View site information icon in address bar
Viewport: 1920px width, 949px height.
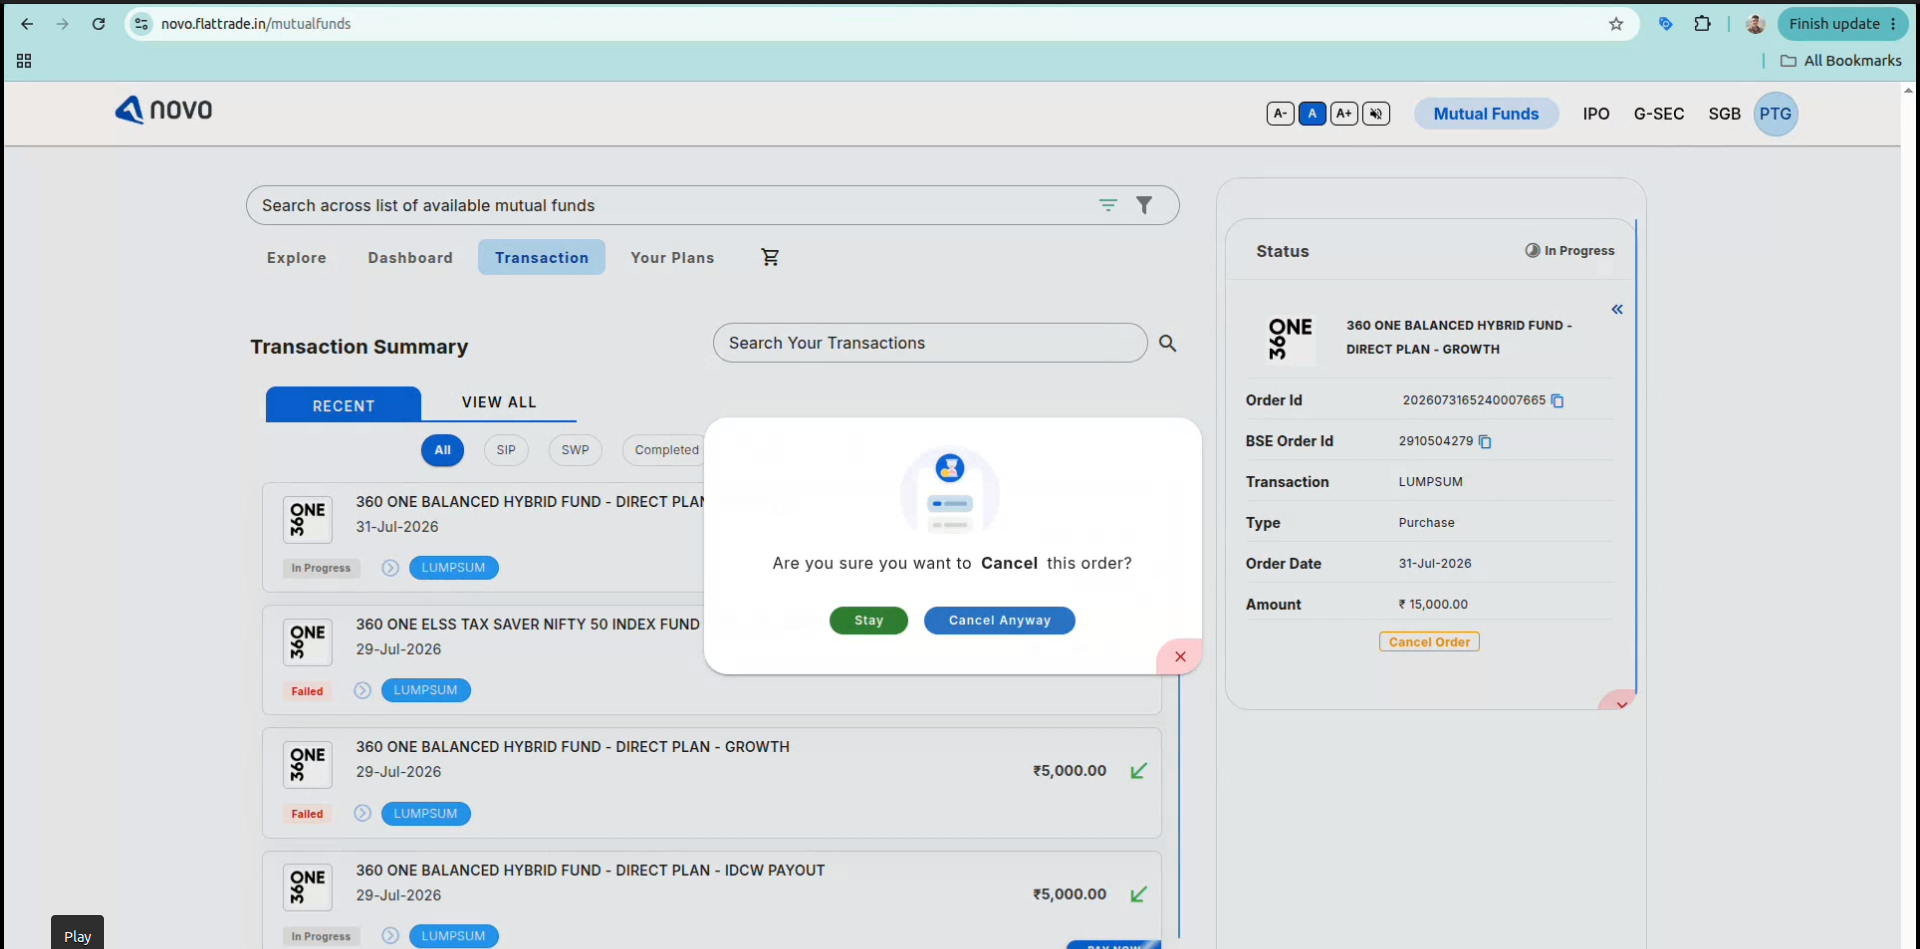pos(142,24)
